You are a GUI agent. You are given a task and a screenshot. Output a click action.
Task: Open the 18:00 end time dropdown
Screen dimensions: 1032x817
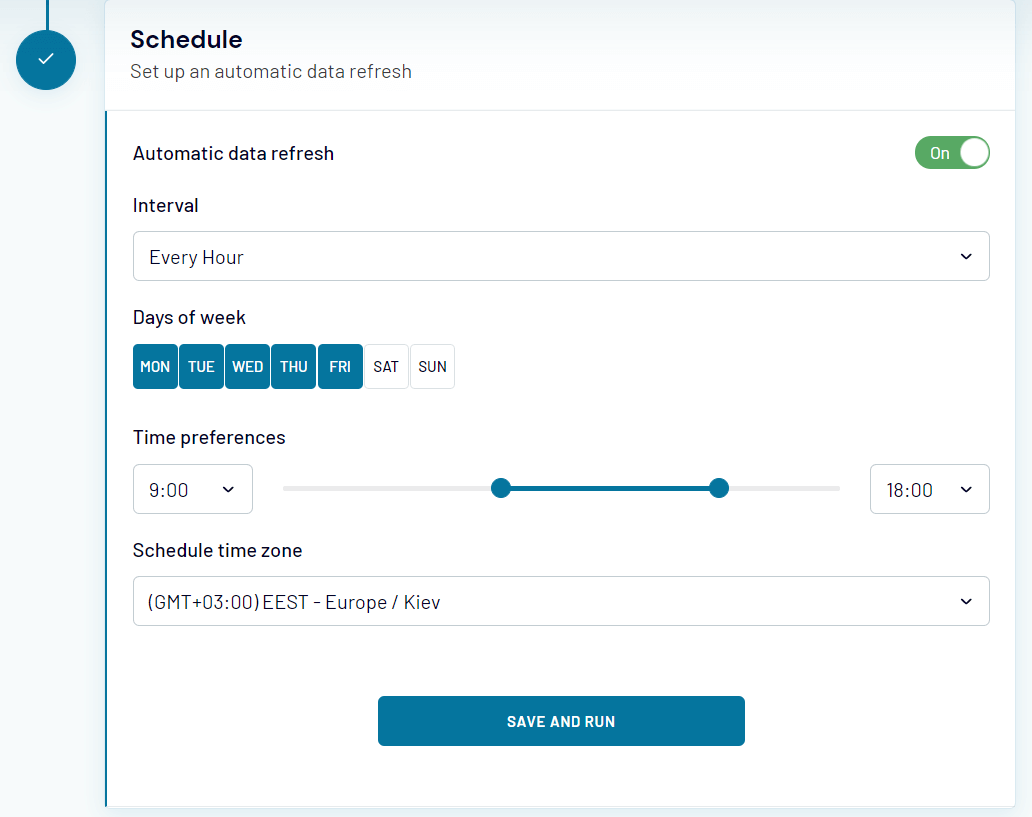point(929,489)
